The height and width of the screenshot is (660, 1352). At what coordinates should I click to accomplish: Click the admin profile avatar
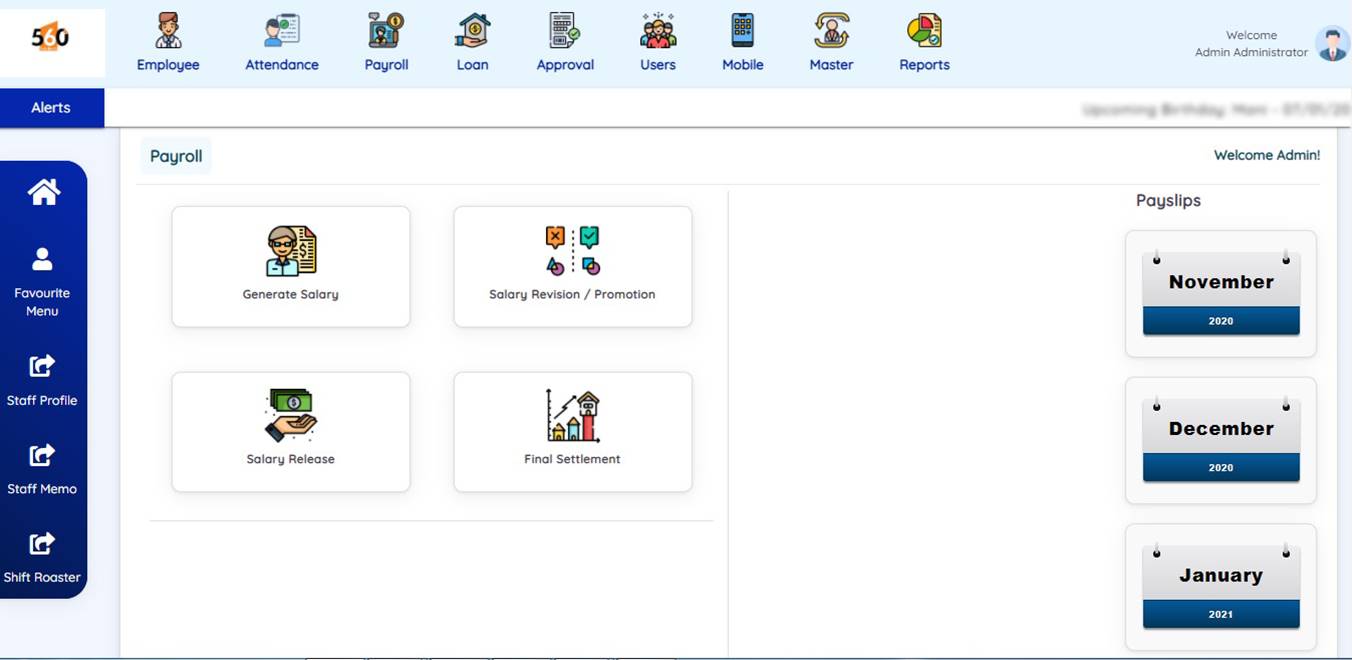click(x=1332, y=44)
